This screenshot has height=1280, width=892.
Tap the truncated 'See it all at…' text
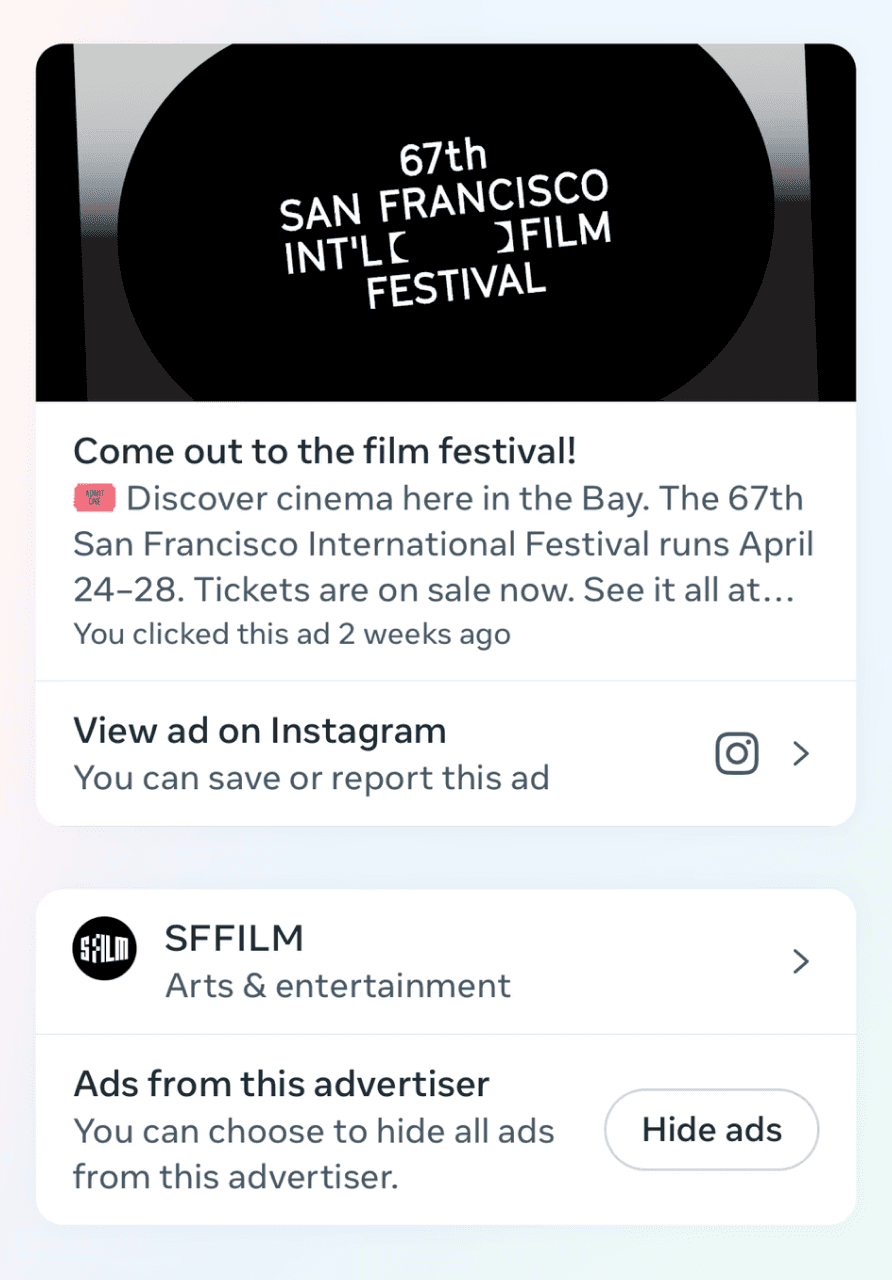[x=688, y=590]
